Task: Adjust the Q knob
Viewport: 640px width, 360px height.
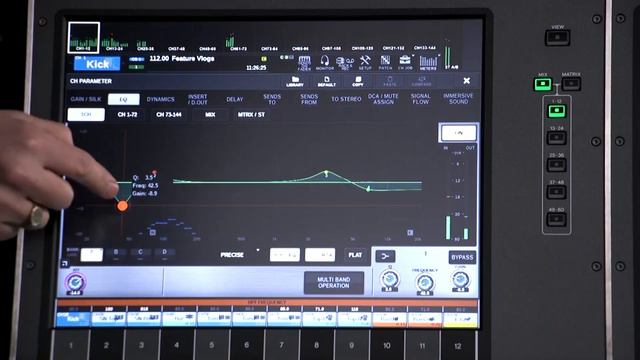Action: point(389,279)
